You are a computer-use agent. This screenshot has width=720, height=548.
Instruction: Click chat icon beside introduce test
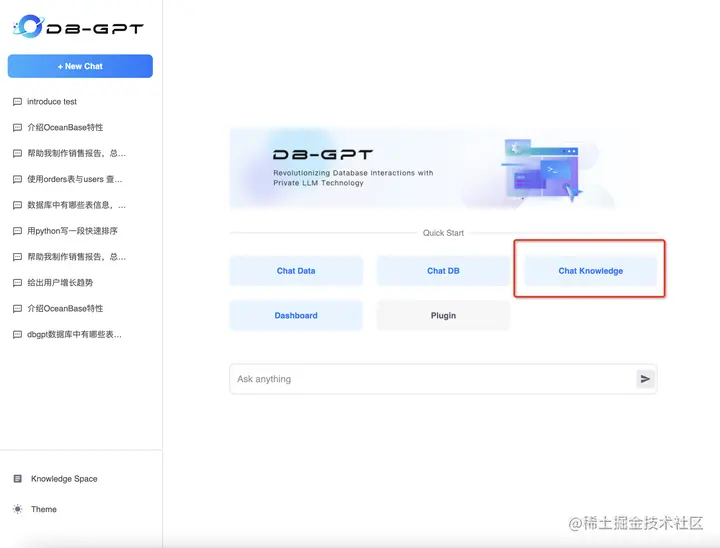(17, 102)
